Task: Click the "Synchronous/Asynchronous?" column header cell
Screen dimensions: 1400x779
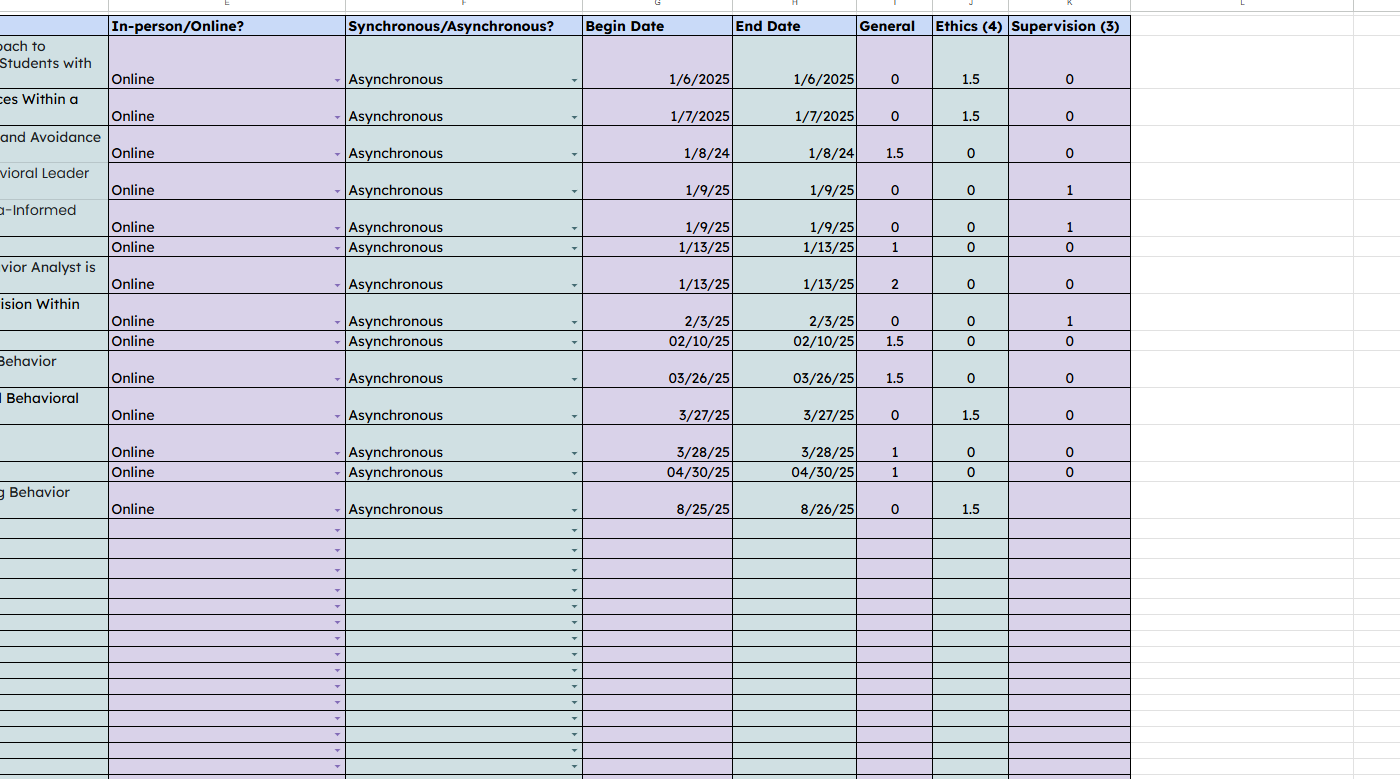Action: 463,26
